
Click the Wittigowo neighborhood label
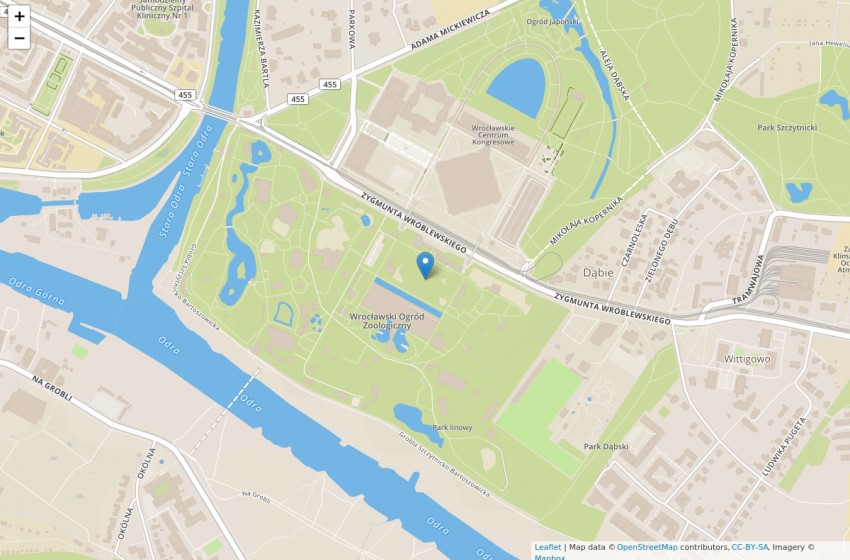pos(747,359)
